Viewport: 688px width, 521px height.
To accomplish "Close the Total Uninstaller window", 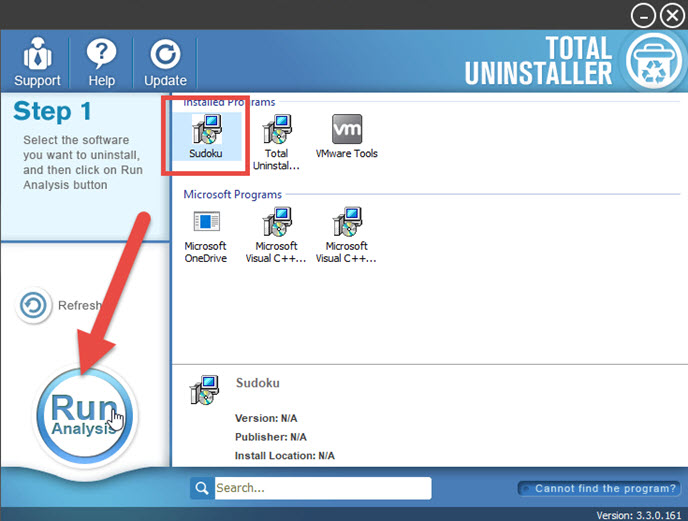I will point(672,16).
